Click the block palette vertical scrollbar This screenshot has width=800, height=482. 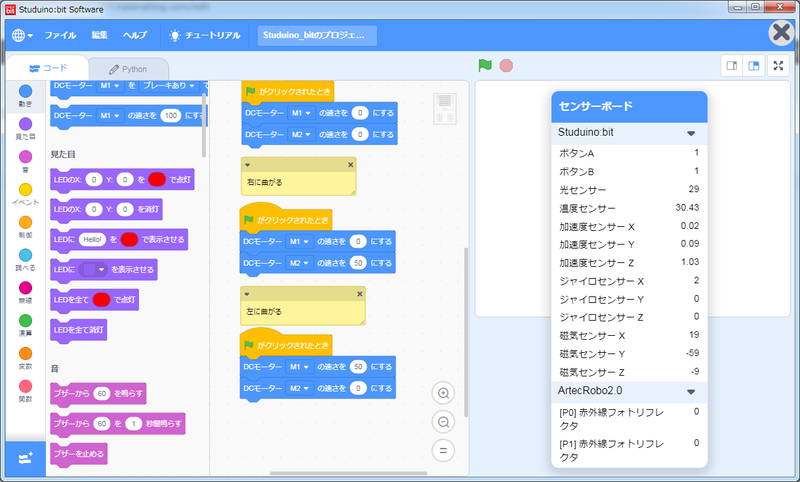(x=204, y=125)
